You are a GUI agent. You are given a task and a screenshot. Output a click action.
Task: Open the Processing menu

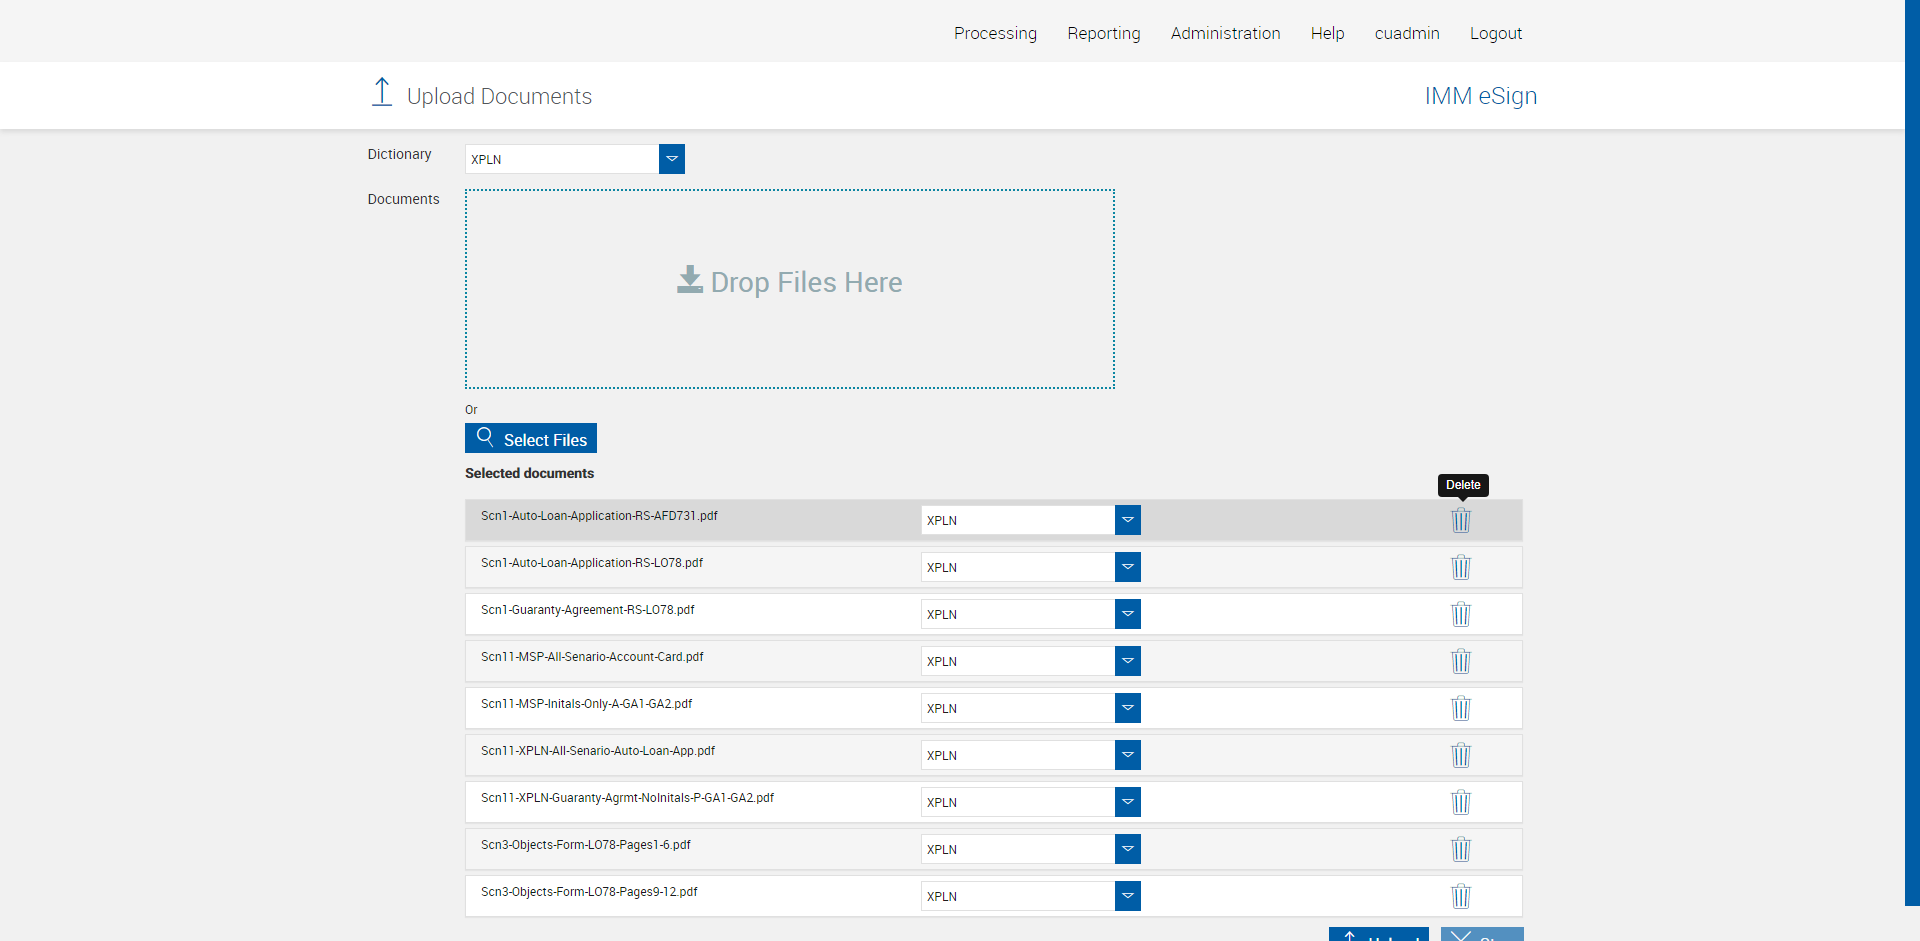pos(995,33)
